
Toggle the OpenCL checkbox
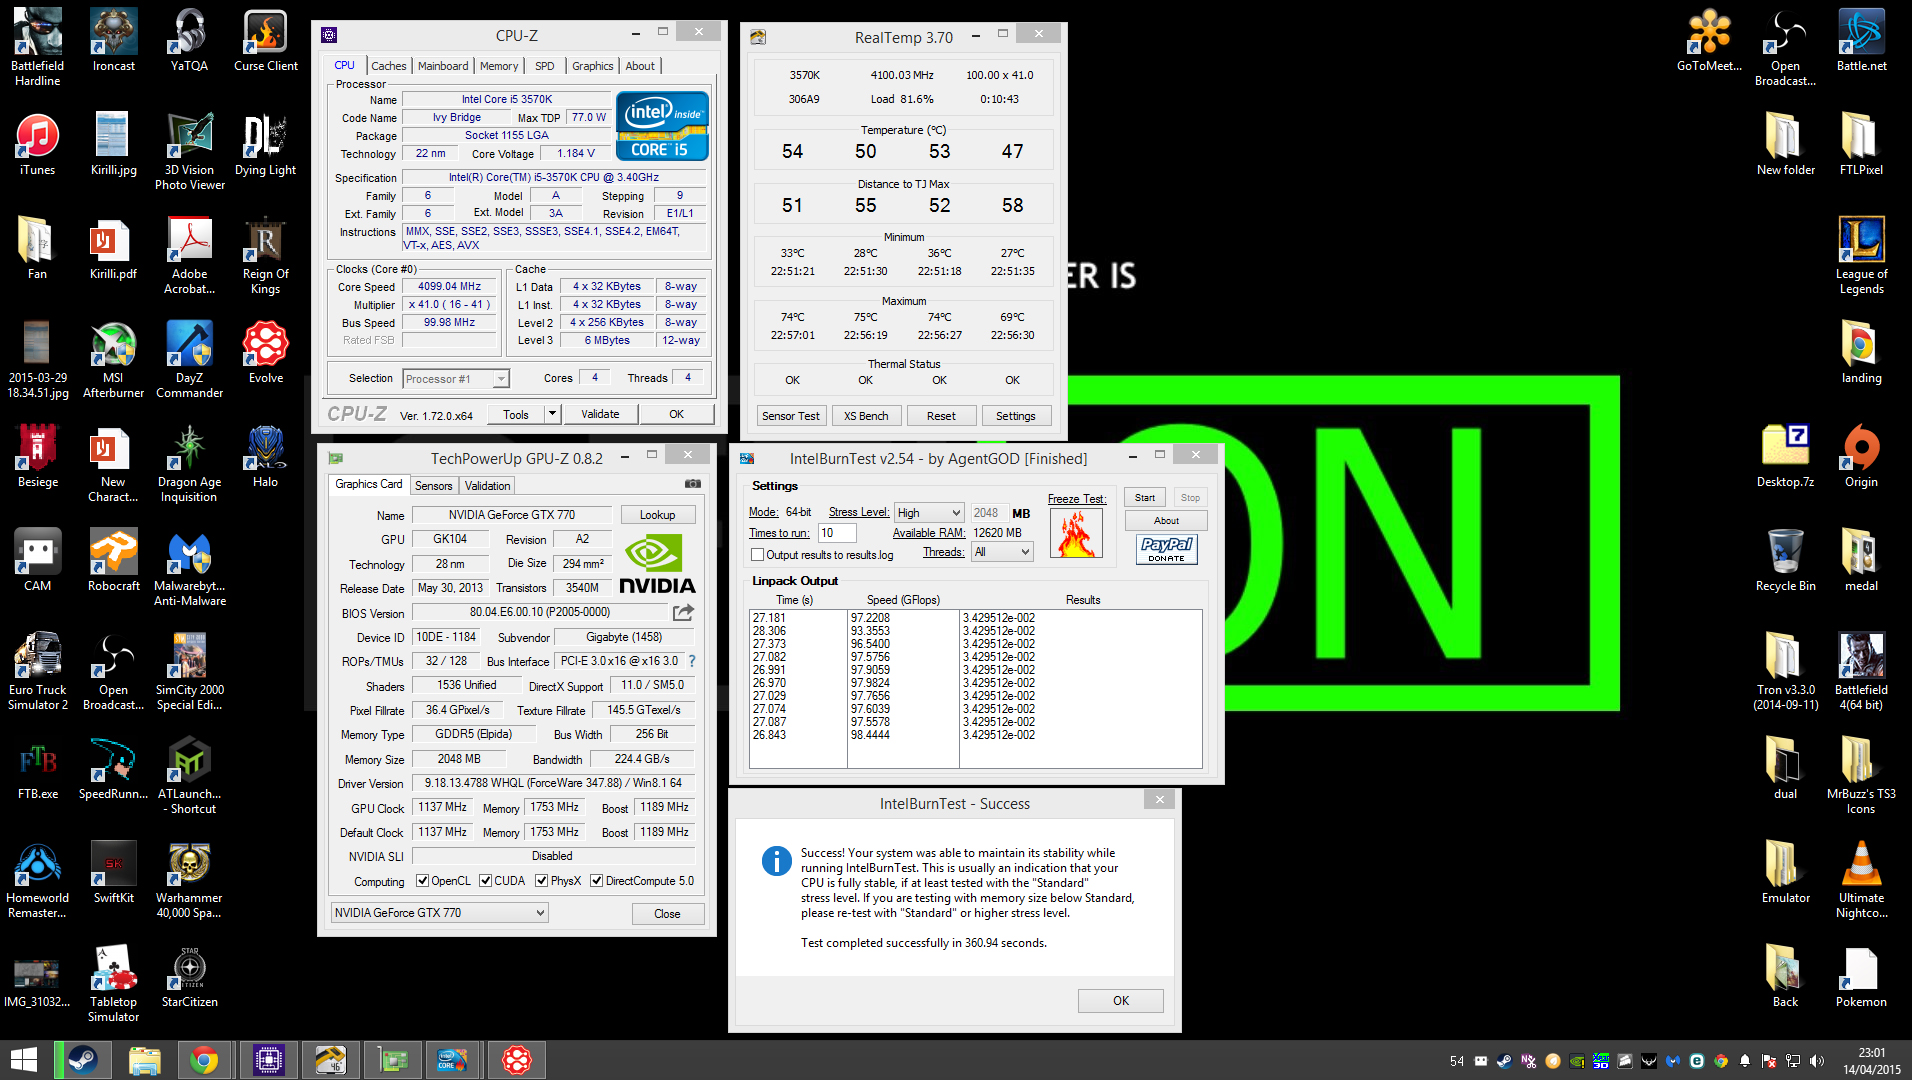click(x=422, y=881)
